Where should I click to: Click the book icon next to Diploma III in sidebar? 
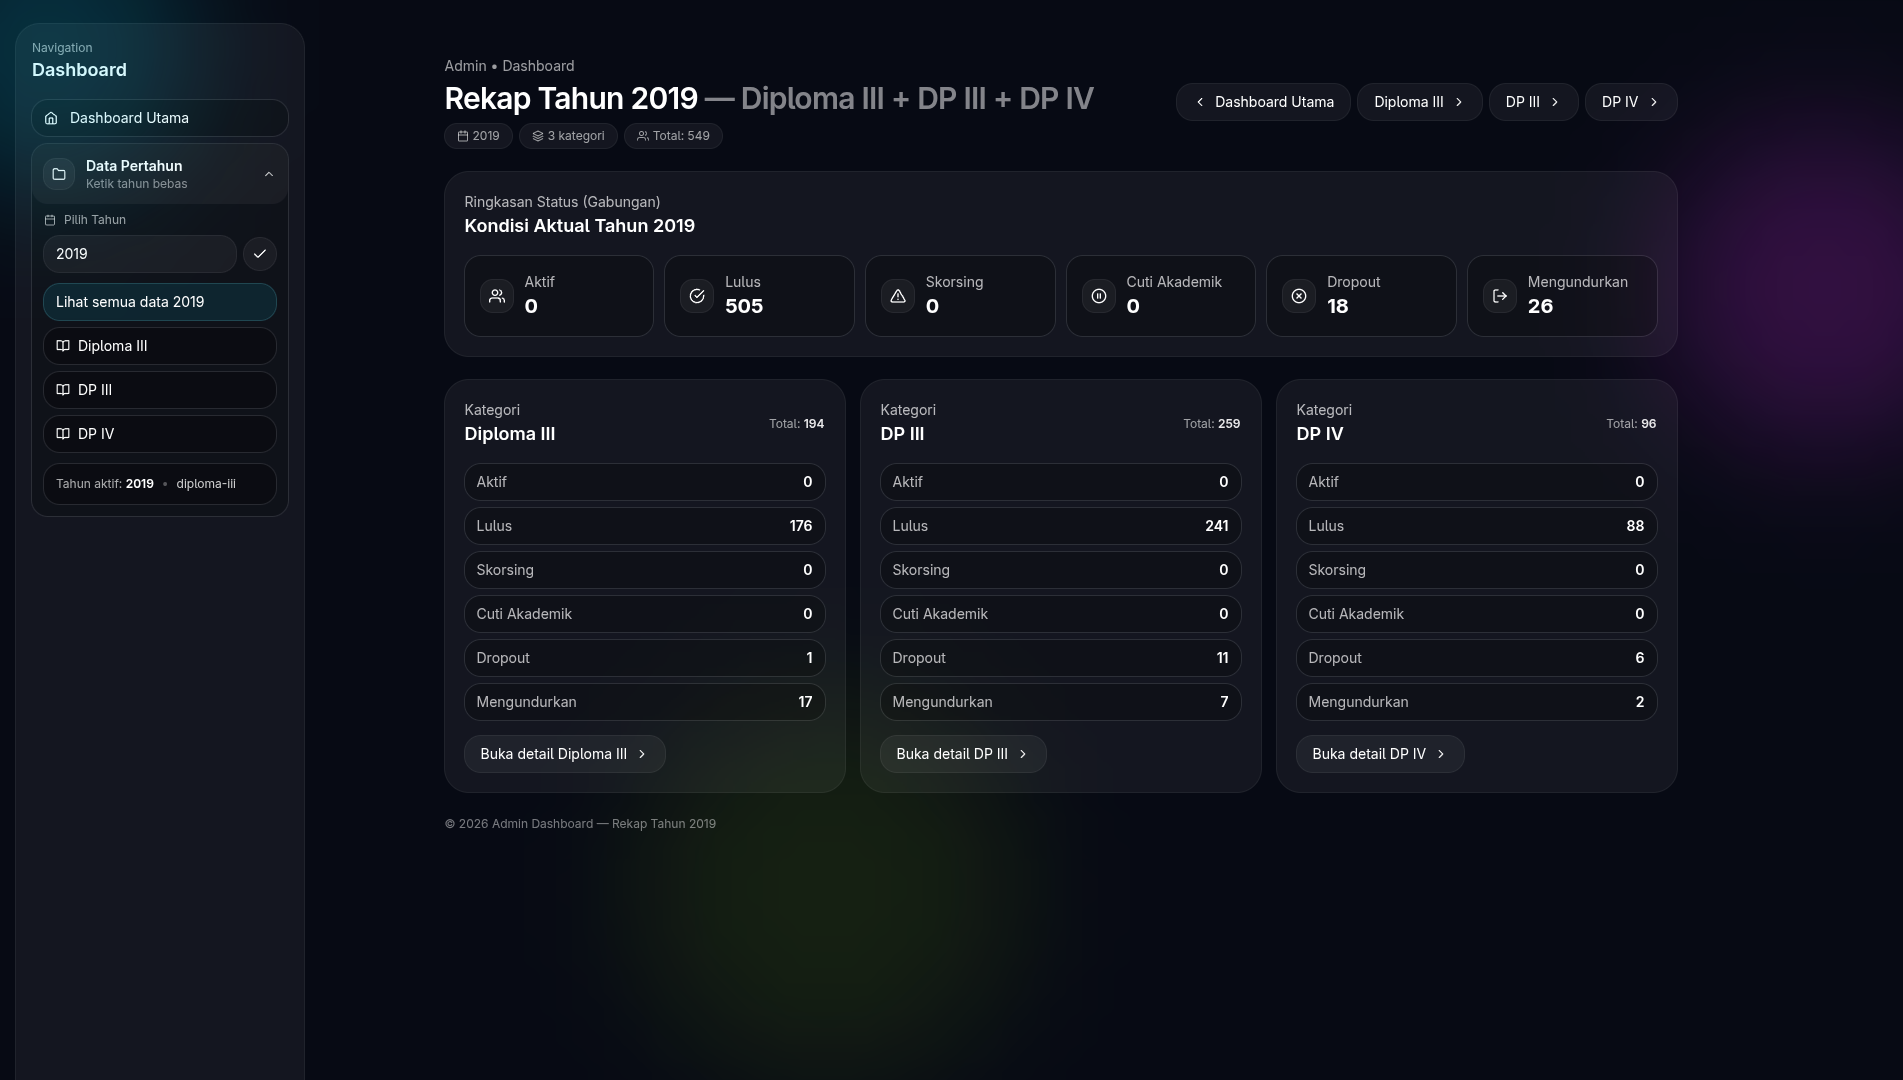[63, 346]
